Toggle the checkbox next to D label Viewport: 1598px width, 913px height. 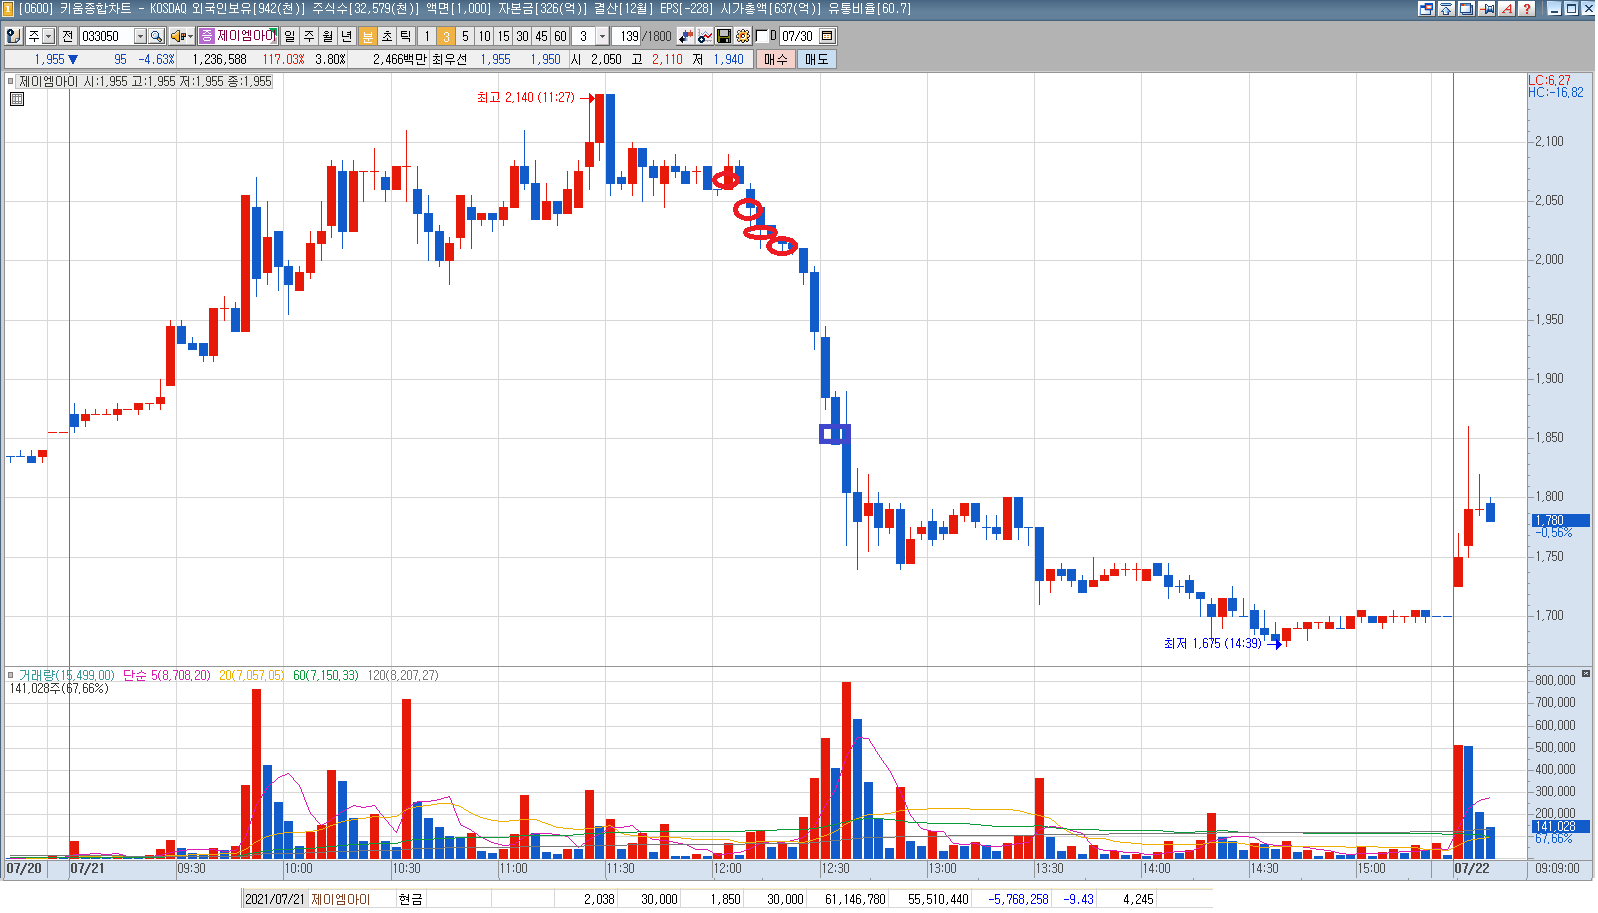pyautogui.click(x=762, y=36)
